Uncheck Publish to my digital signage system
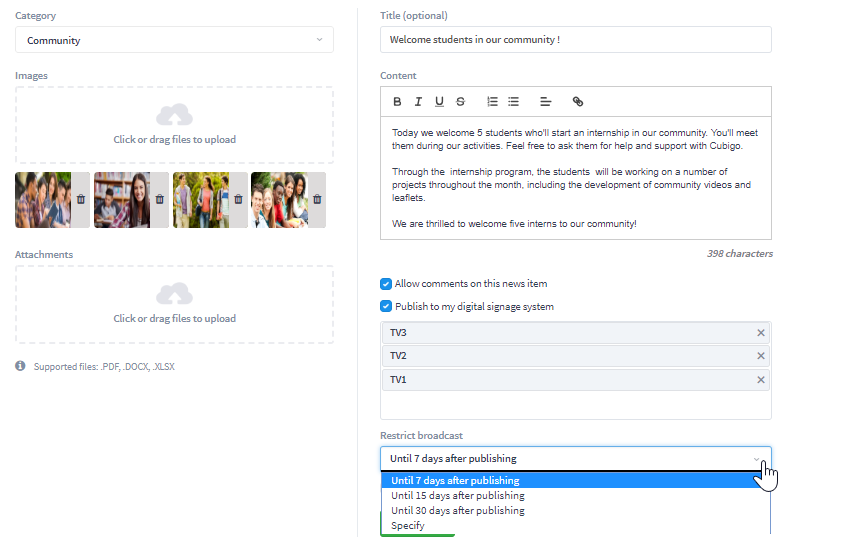Viewport: 859px width, 546px height. [386, 306]
